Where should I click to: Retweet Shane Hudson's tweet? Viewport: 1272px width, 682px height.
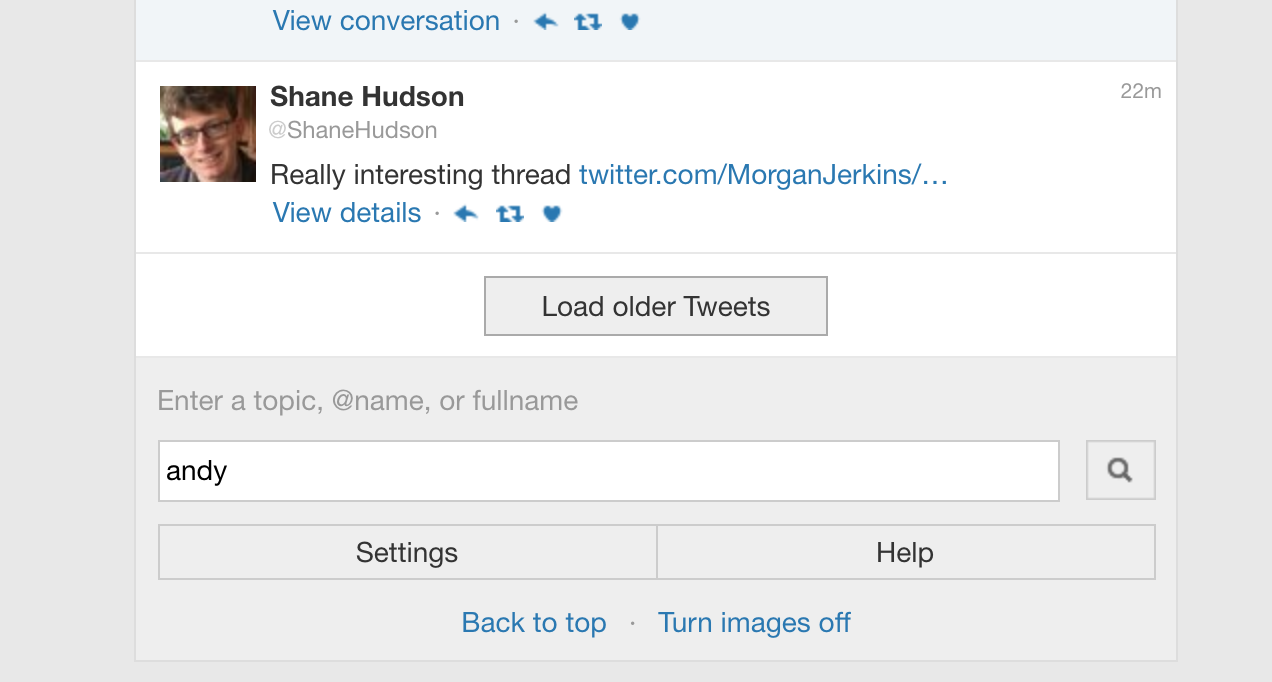[x=510, y=213]
